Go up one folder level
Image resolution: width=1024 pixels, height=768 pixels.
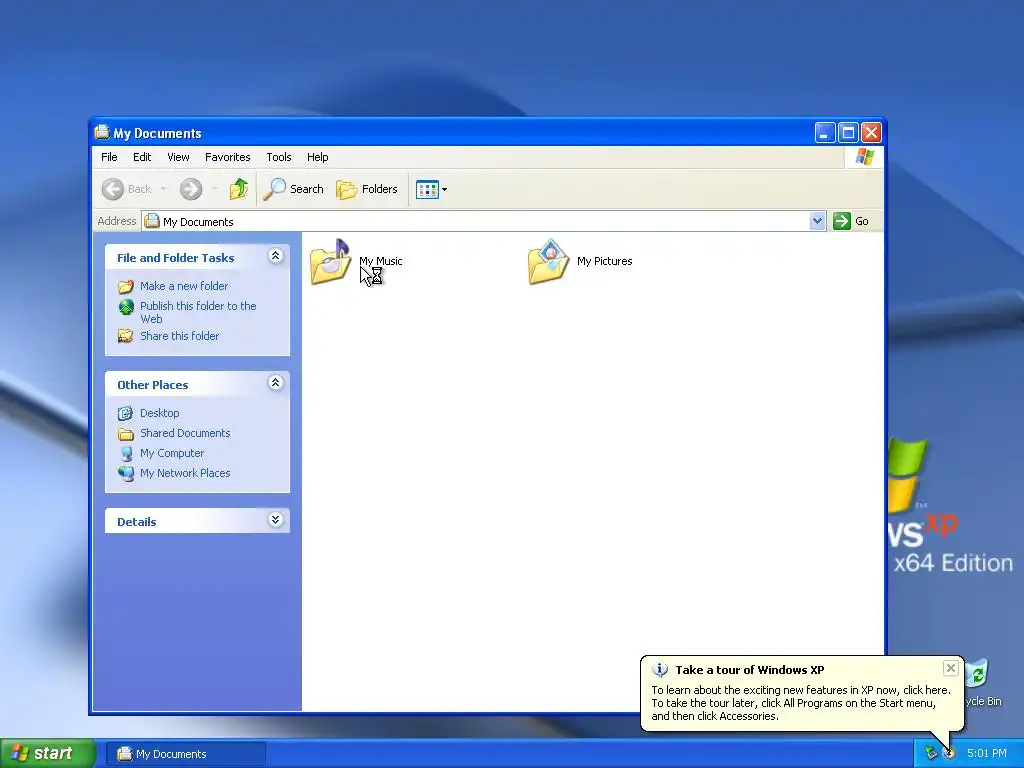(x=238, y=189)
